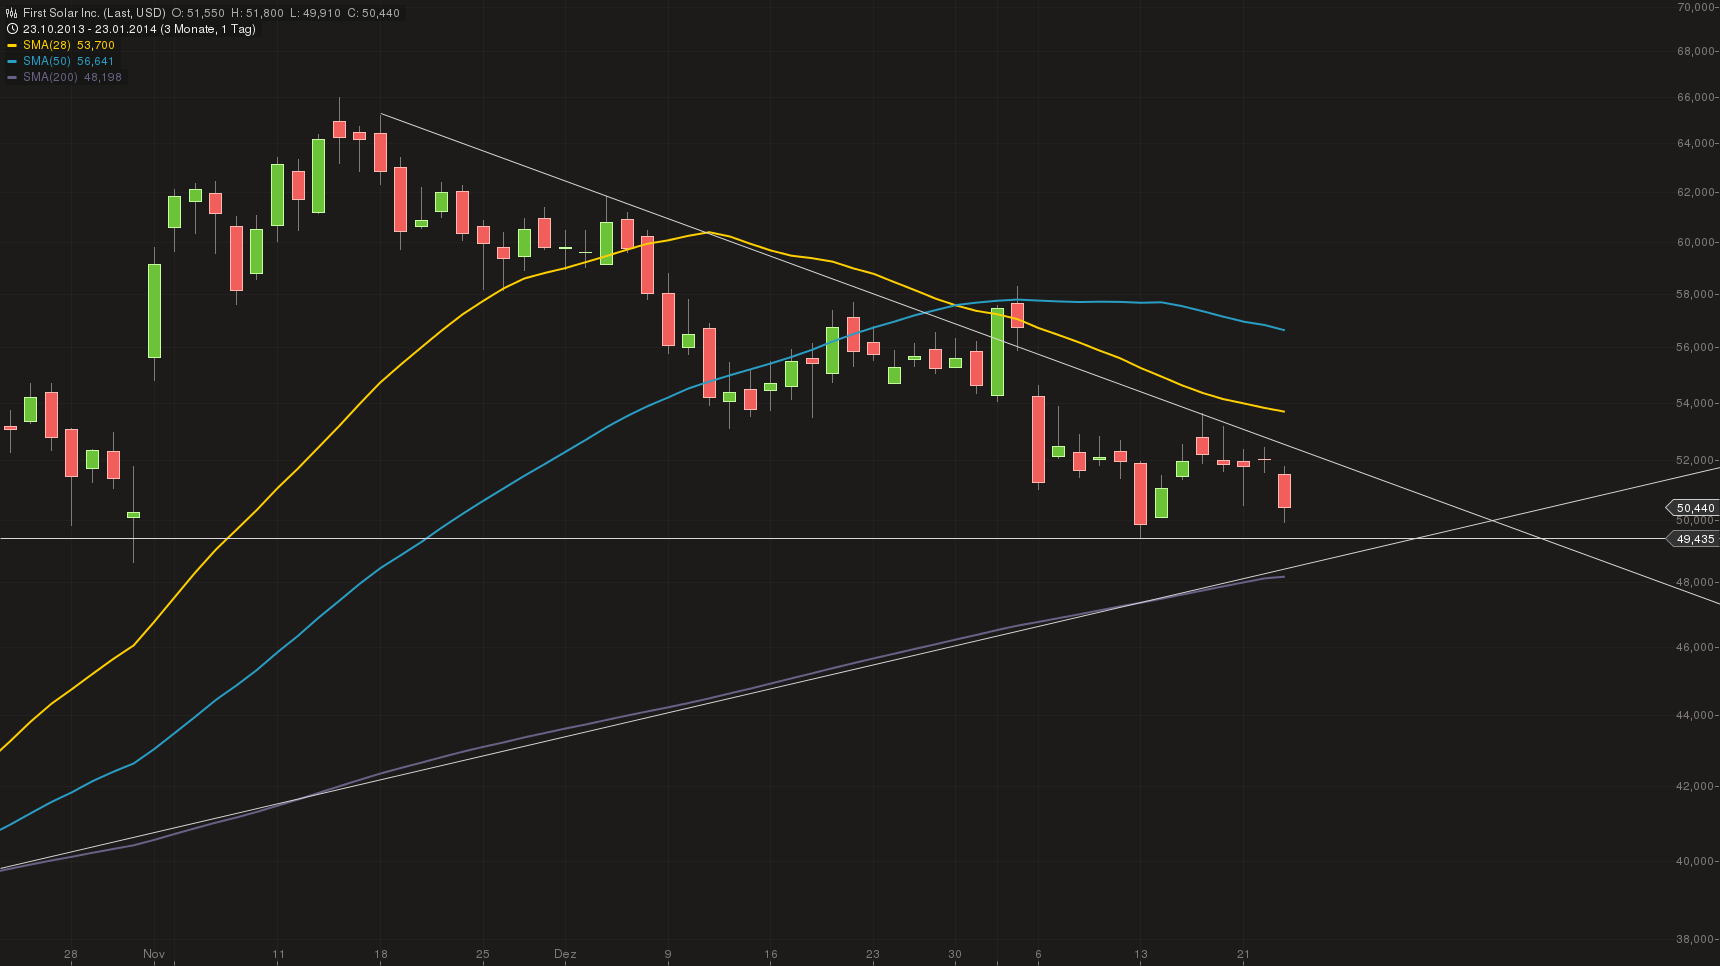Click the yellow SMA(28) legend color marker
This screenshot has width=1720, height=966.
click(x=12, y=45)
